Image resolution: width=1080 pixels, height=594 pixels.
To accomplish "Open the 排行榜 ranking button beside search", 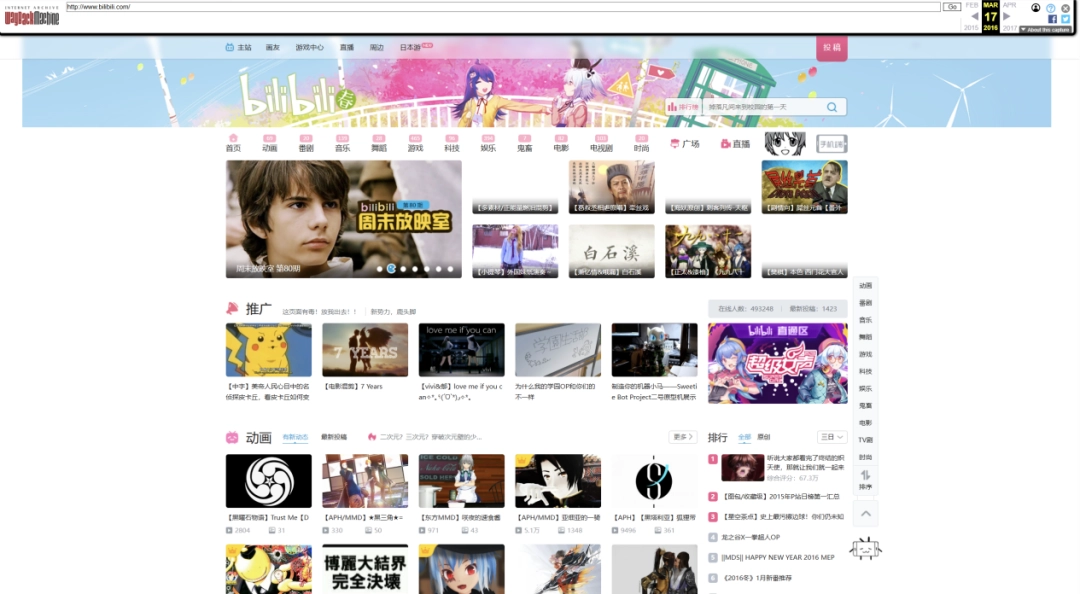I will [x=683, y=107].
